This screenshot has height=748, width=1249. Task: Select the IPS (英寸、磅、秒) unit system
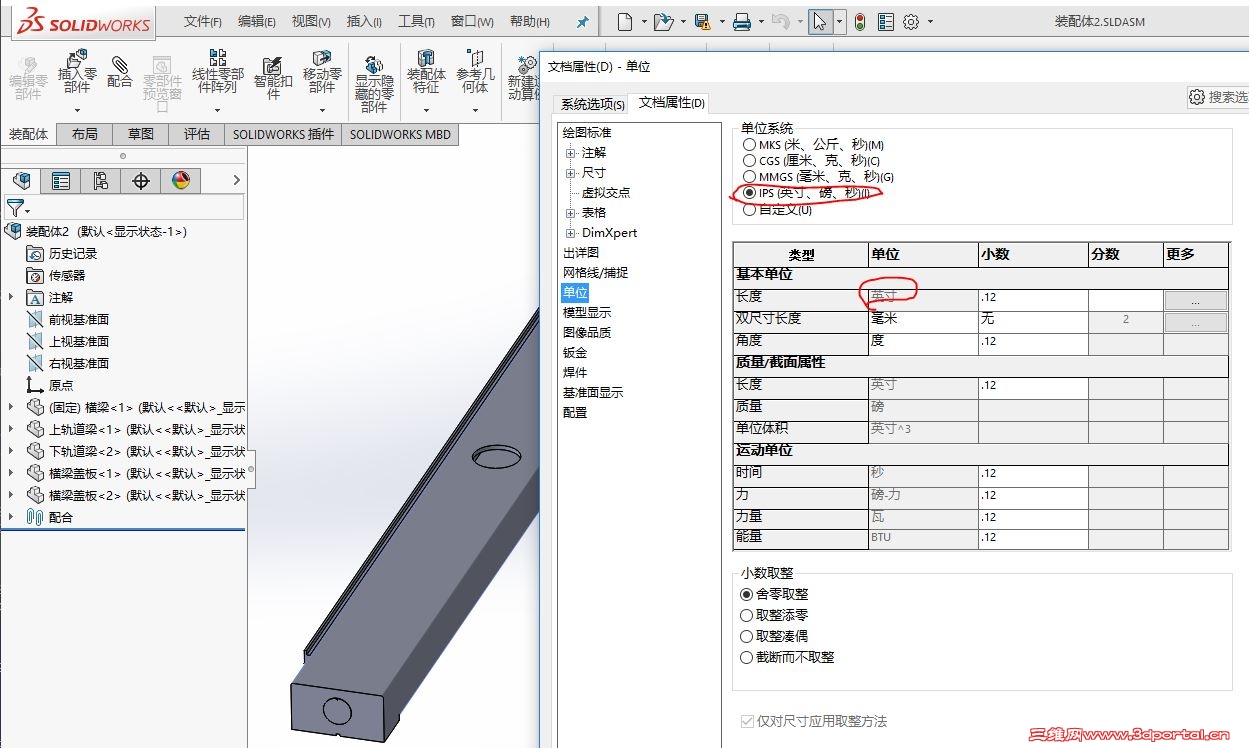pyautogui.click(x=749, y=192)
